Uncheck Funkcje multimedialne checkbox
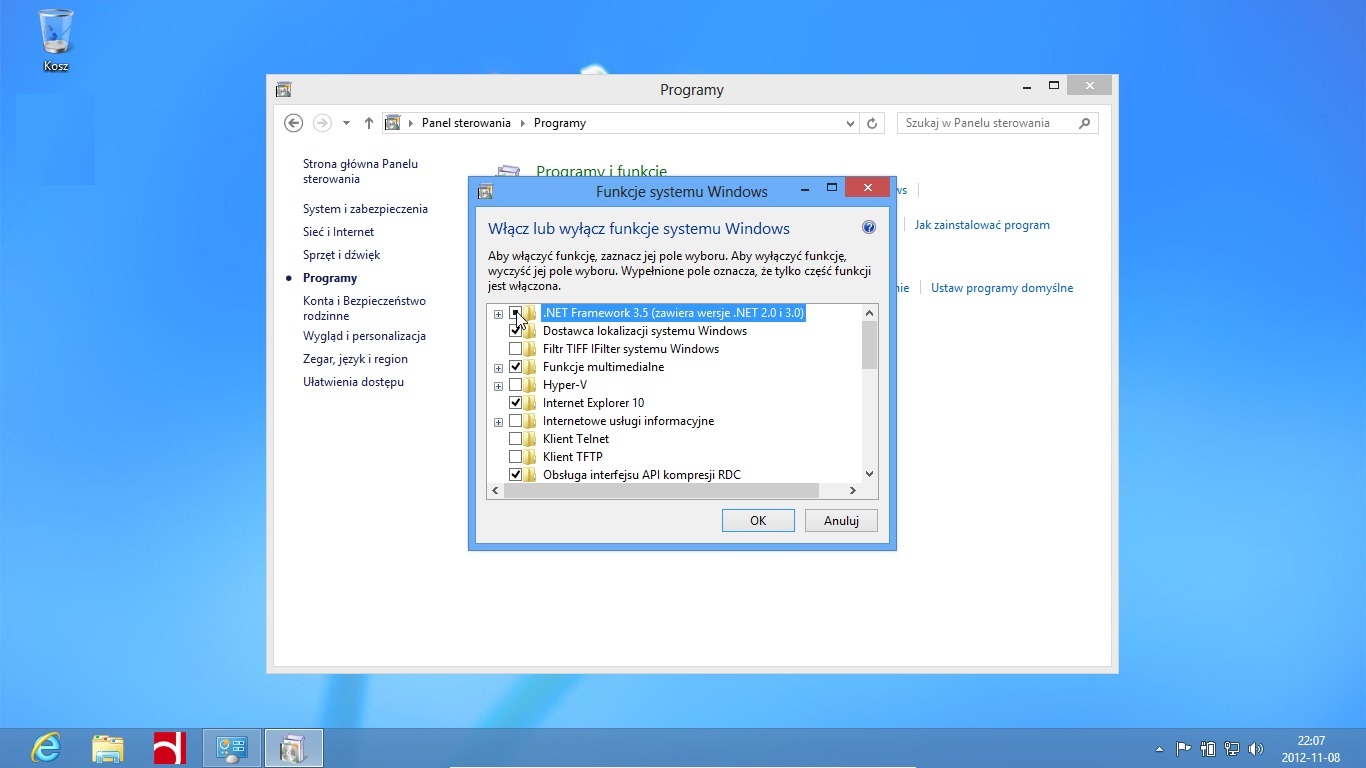The width and height of the screenshot is (1366, 768). [x=515, y=367]
